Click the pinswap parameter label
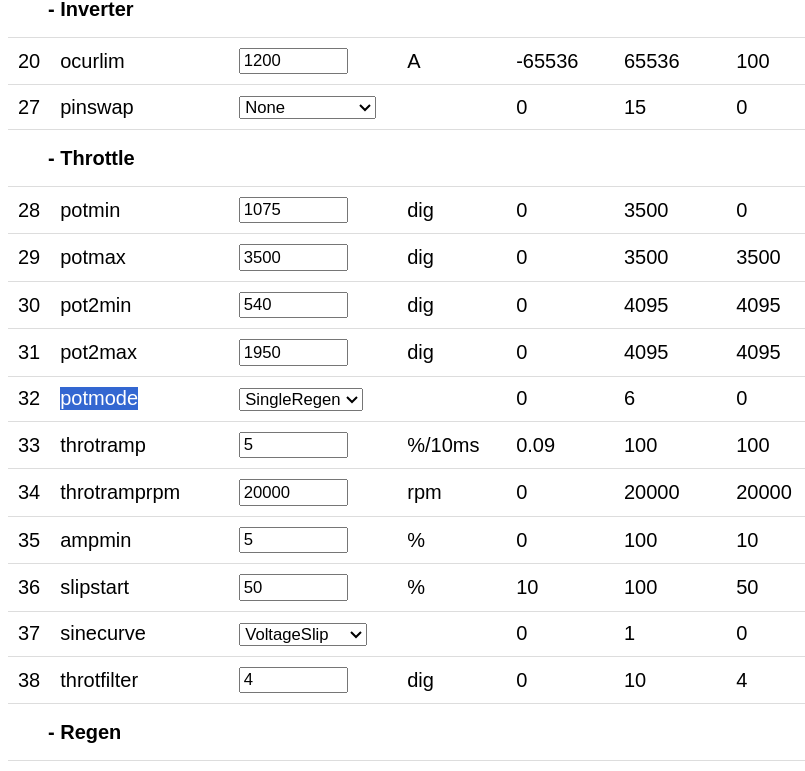805x771 pixels. [97, 107]
